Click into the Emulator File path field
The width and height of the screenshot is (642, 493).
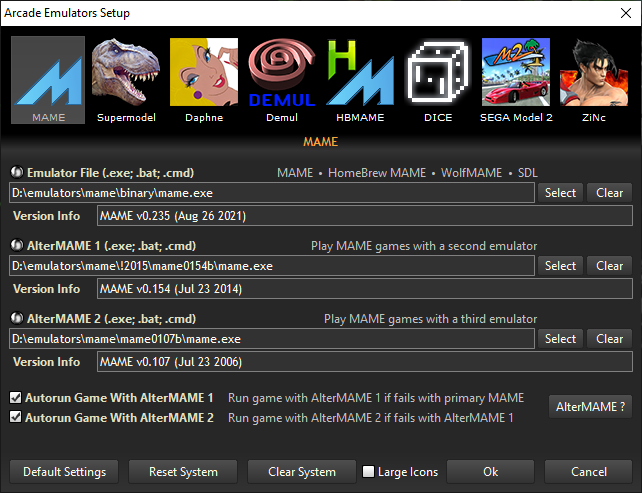pos(270,193)
